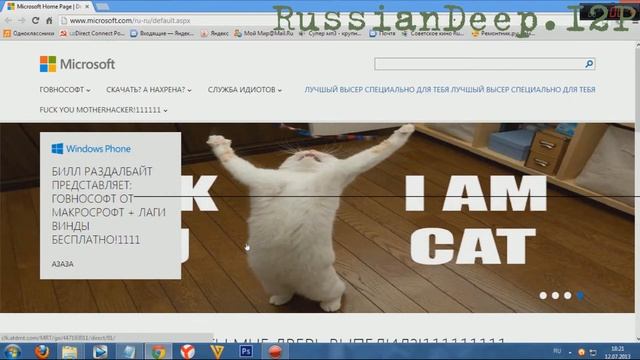Click the orange tray notification icon
The image size is (640, 360).
click(582, 352)
